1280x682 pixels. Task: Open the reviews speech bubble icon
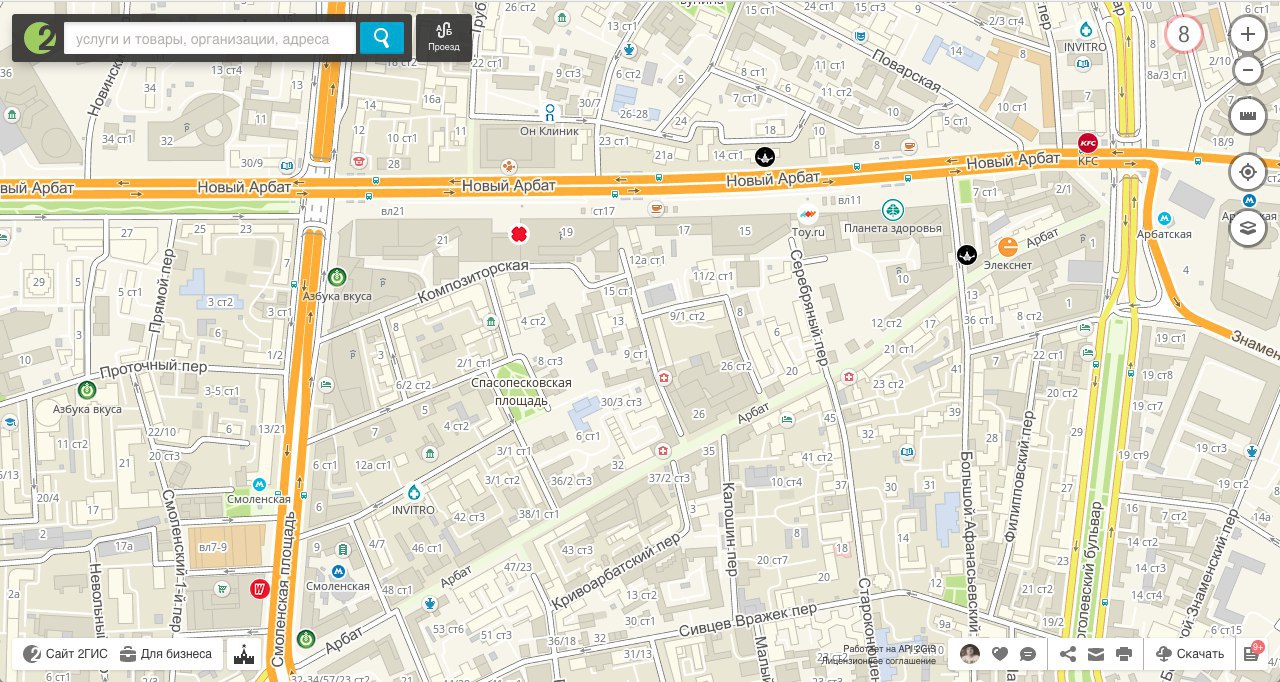point(1028,654)
